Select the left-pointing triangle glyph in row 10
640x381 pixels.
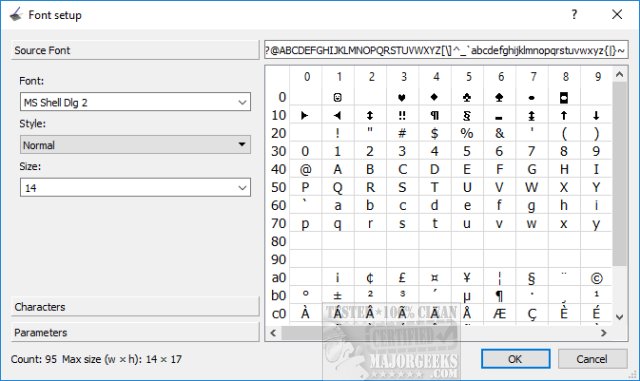(338, 115)
